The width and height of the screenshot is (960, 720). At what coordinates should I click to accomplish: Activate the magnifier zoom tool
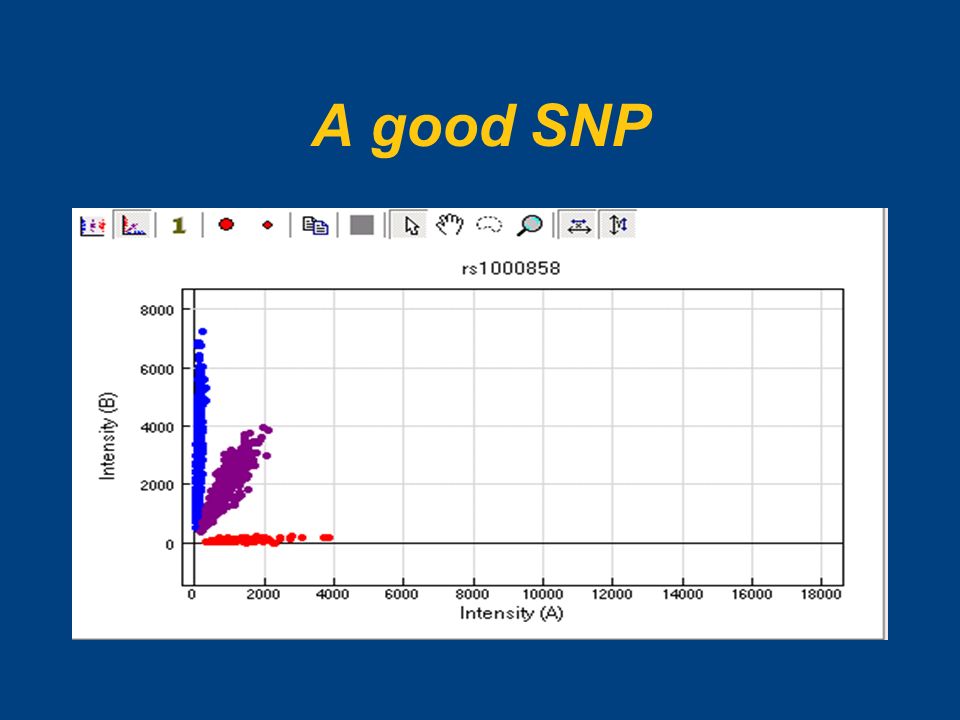[x=530, y=225]
